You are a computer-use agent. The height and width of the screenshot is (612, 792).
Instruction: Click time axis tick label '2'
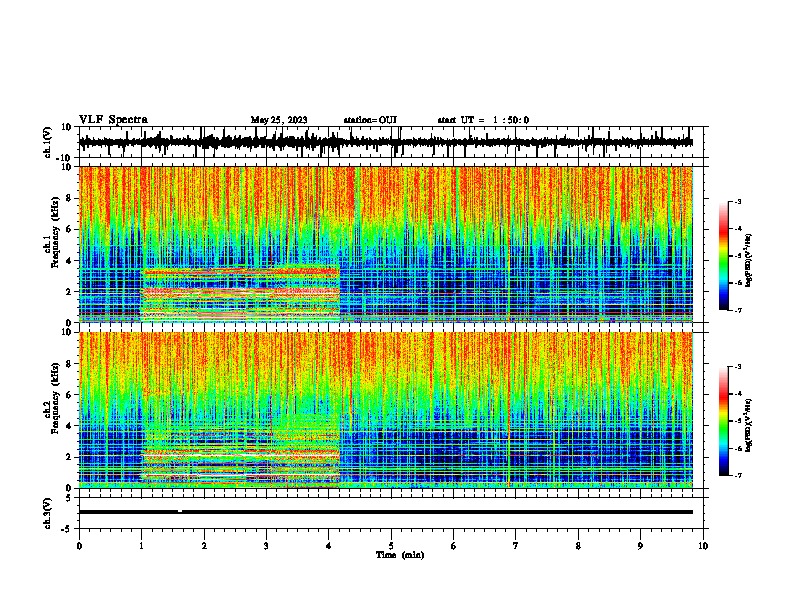tap(204, 545)
